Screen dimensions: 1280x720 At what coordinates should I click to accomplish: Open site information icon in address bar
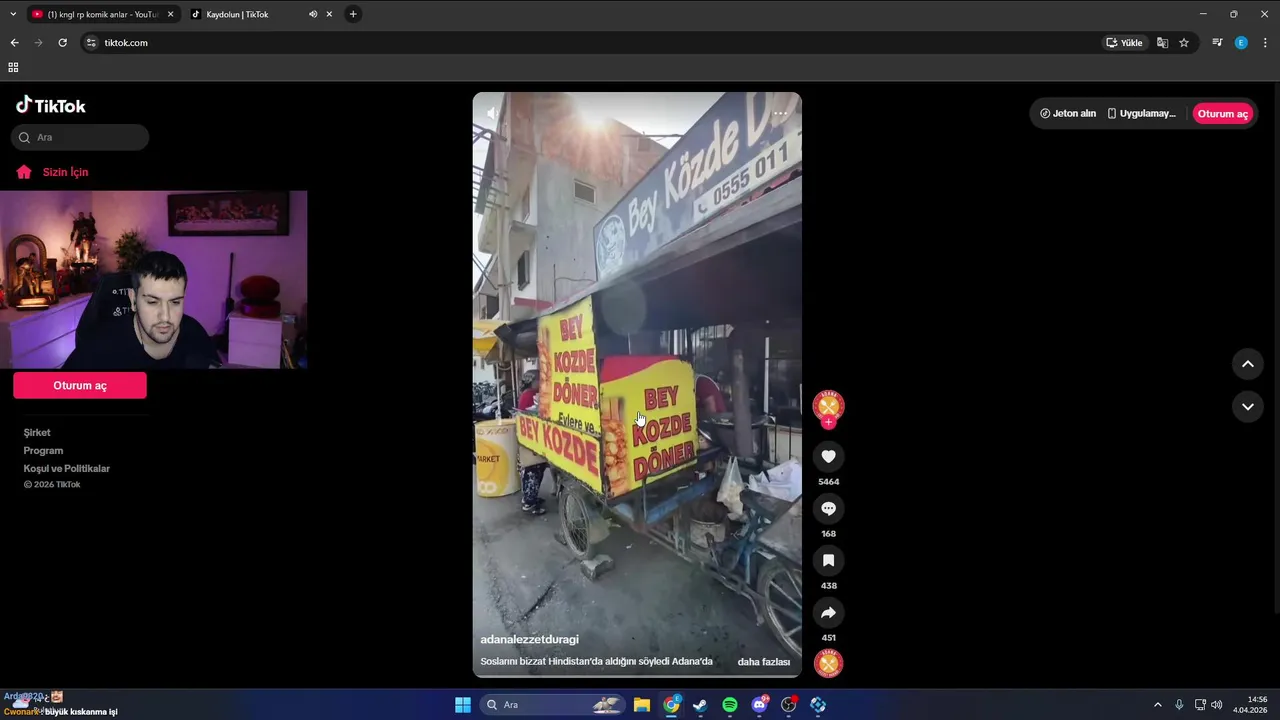(91, 43)
